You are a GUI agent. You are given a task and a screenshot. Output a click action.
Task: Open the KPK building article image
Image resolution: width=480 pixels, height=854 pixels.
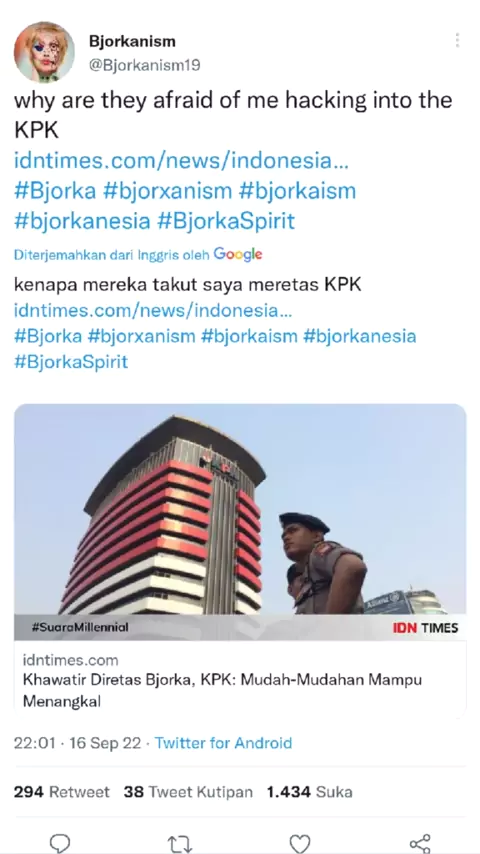click(x=240, y=522)
